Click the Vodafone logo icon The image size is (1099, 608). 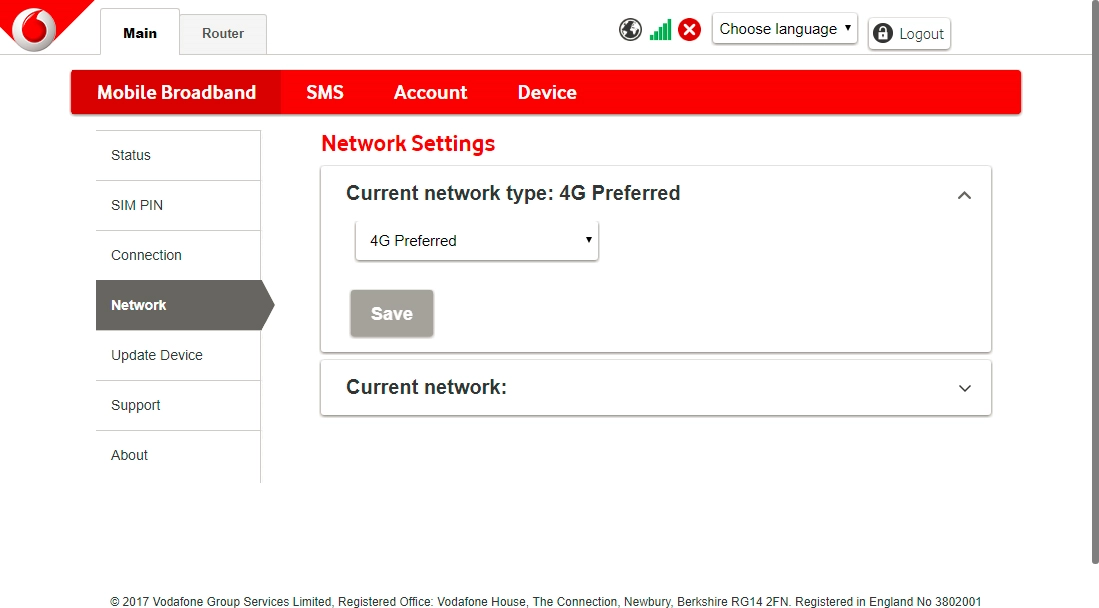click(35, 27)
